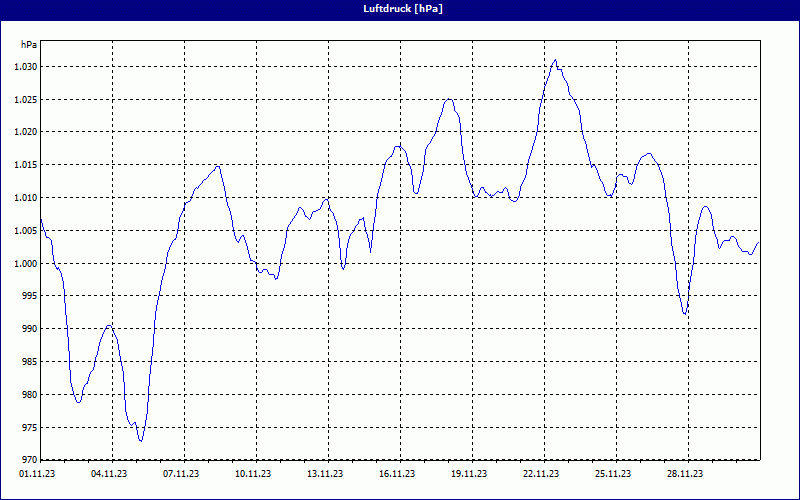The width and height of the screenshot is (800, 500).
Task: Select the 22.11.23 date label
Action: coord(540,474)
